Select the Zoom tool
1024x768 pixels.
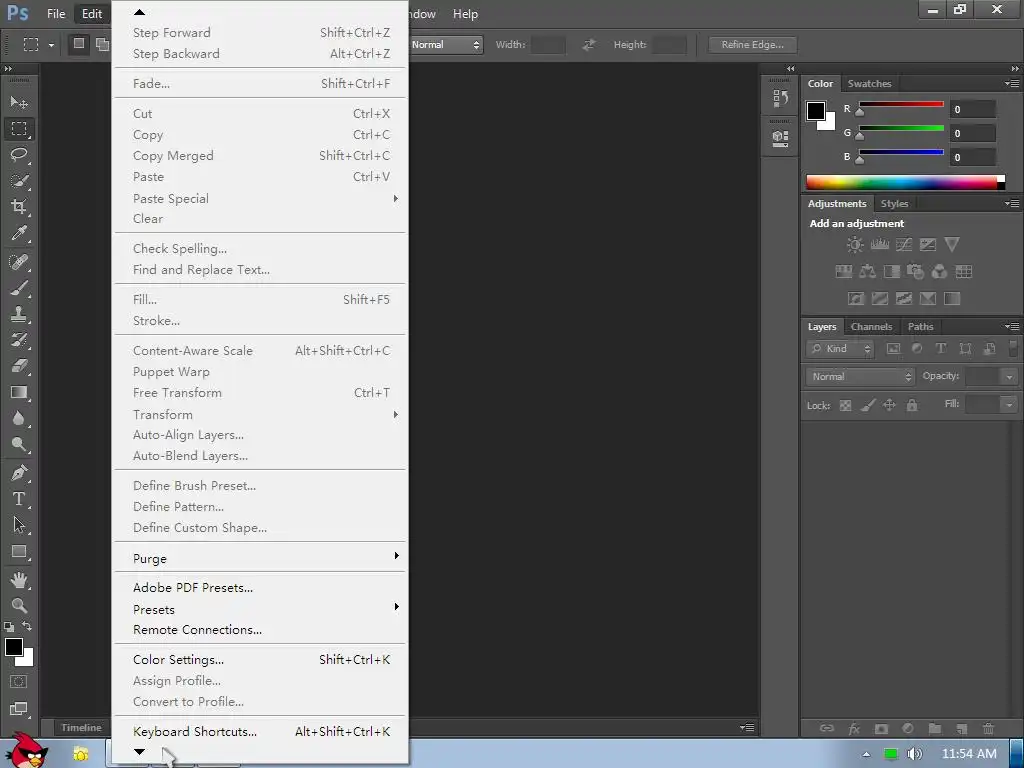pyautogui.click(x=19, y=605)
